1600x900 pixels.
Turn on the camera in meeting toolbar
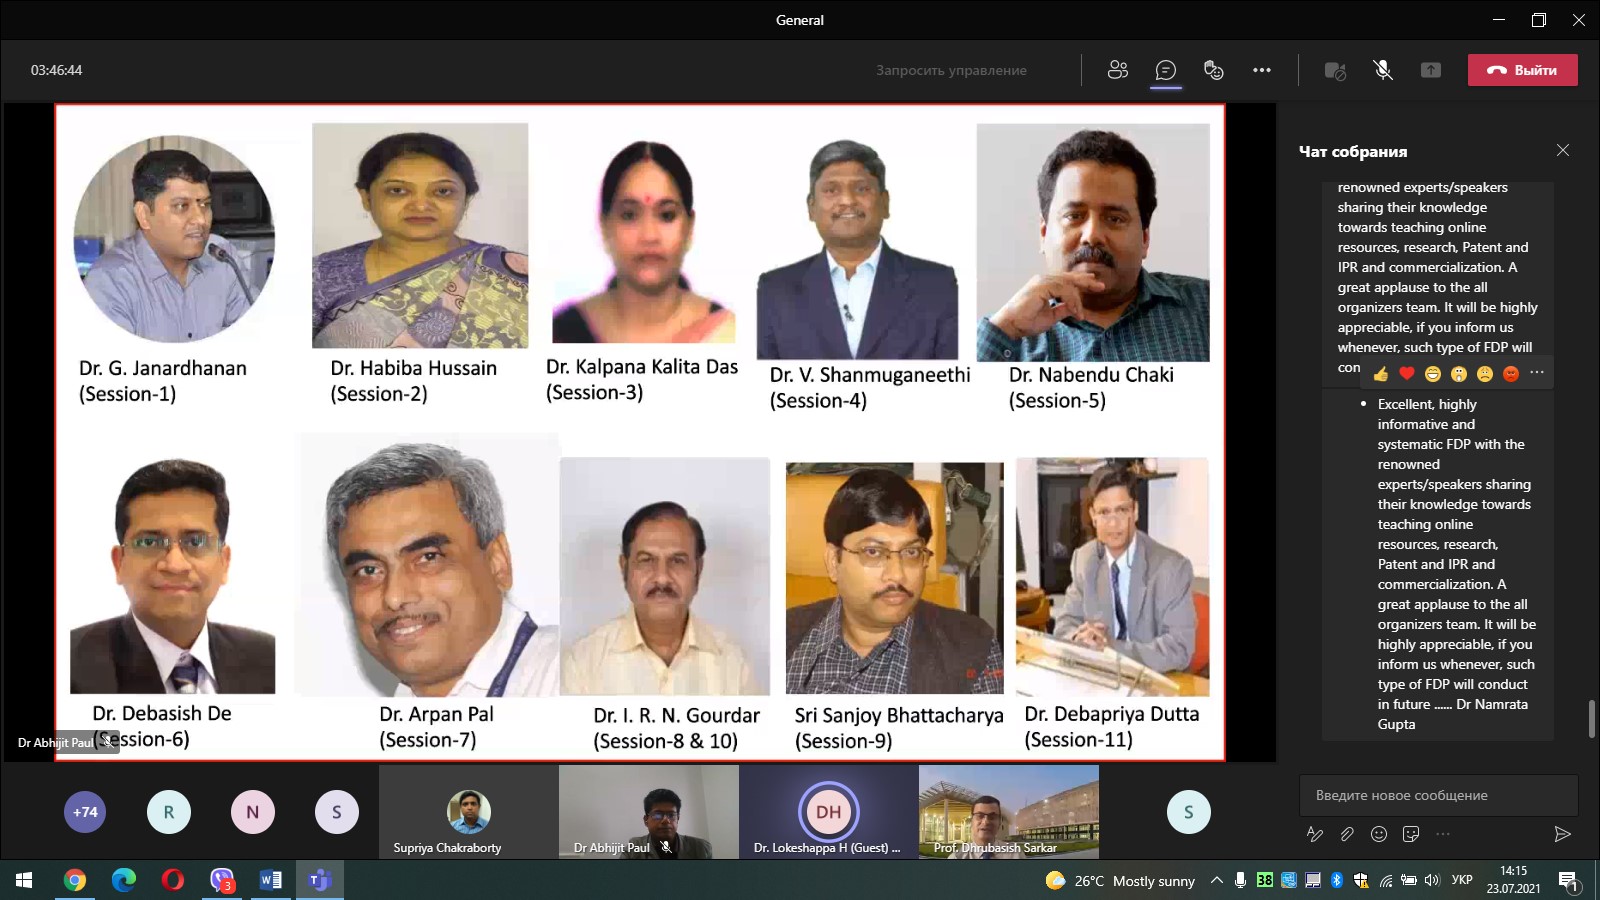coord(1335,70)
